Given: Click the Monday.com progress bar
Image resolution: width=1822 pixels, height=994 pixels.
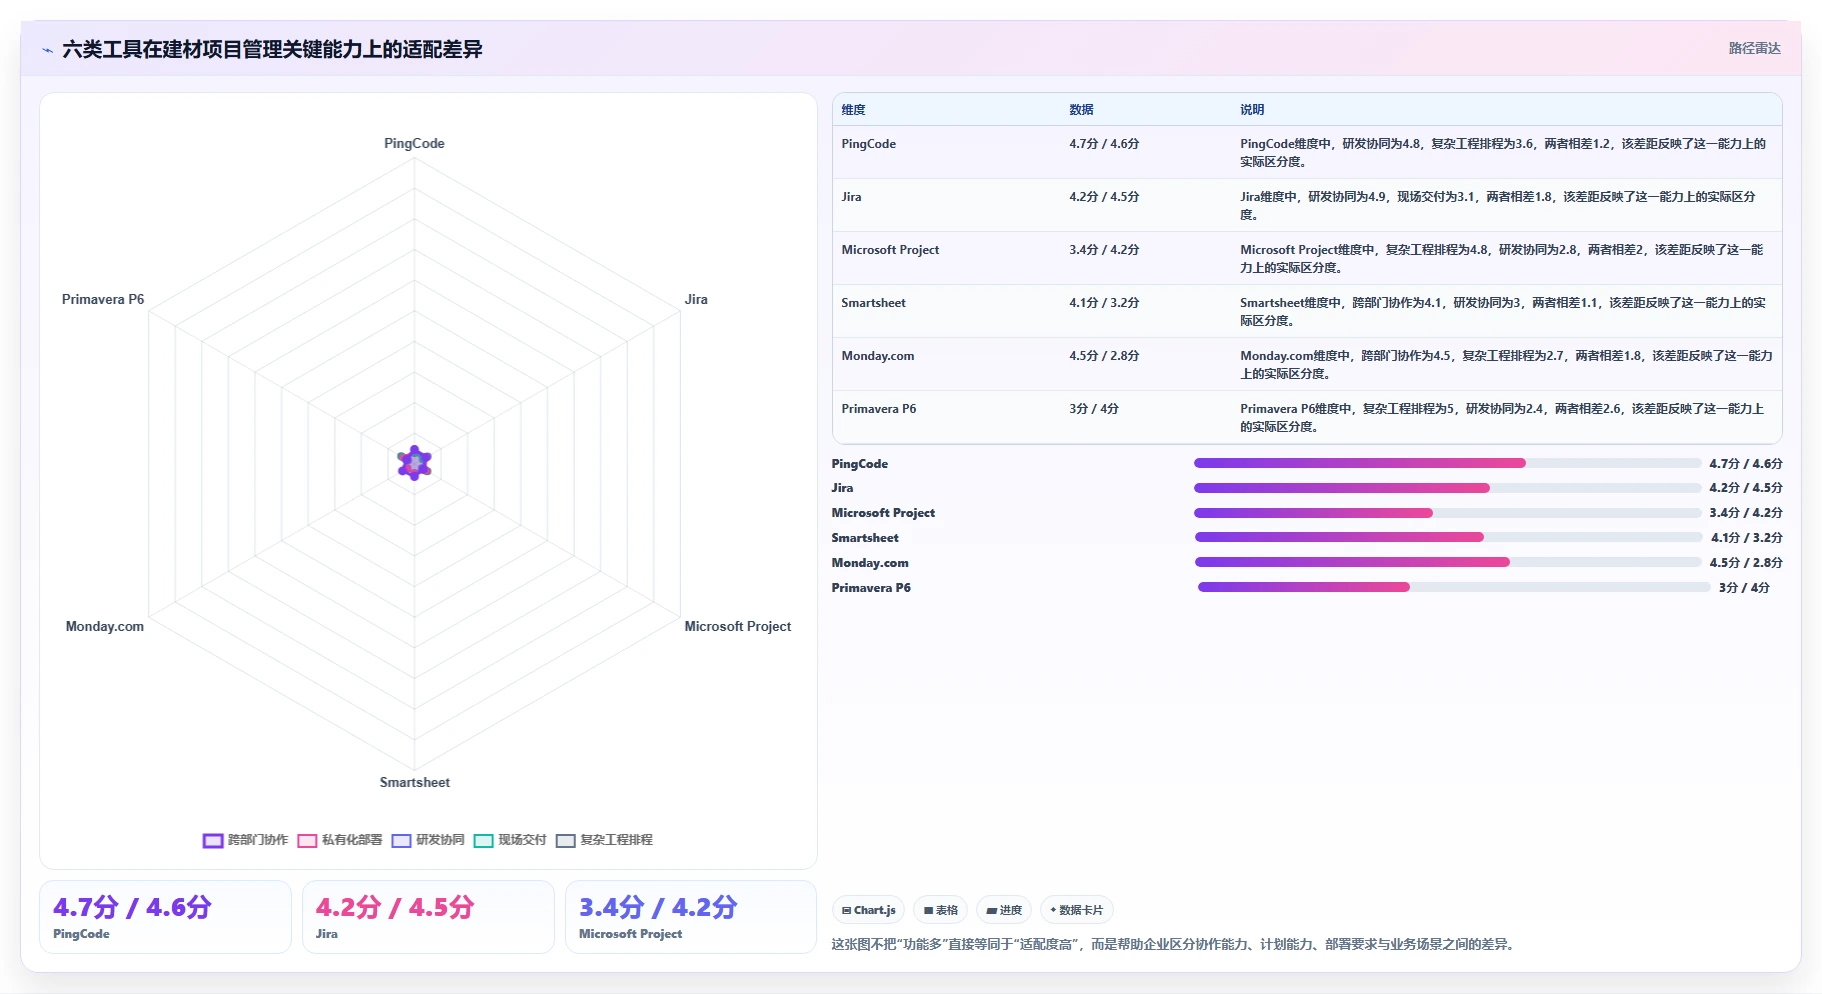Looking at the screenshot, I should pyautogui.click(x=1448, y=562).
